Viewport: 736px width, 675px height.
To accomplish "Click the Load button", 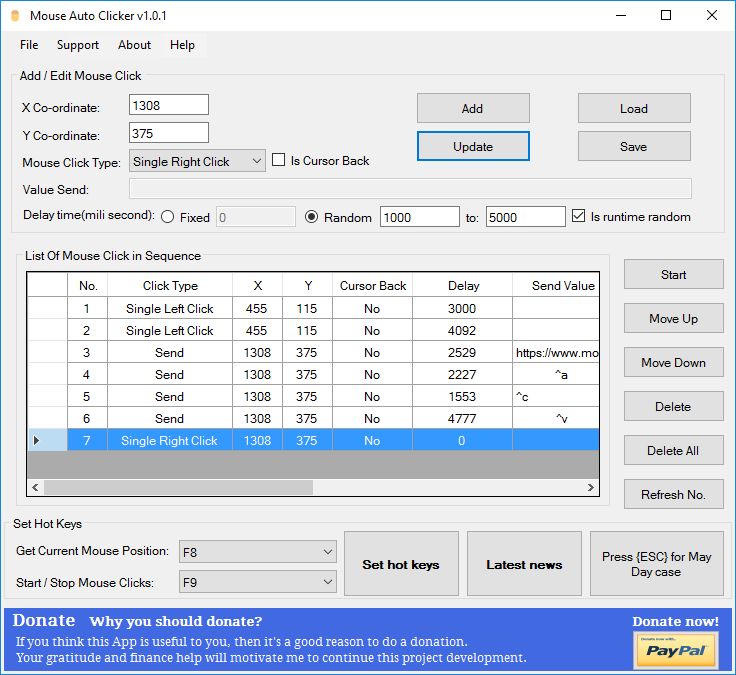I will 634,108.
